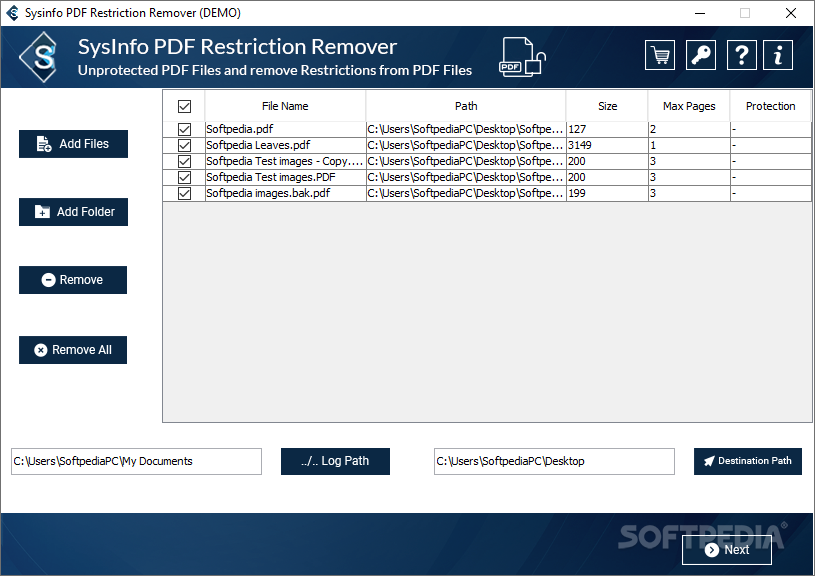Click the PDF unlock icon in header
This screenshot has width=815, height=576.
(x=522, y=57)
